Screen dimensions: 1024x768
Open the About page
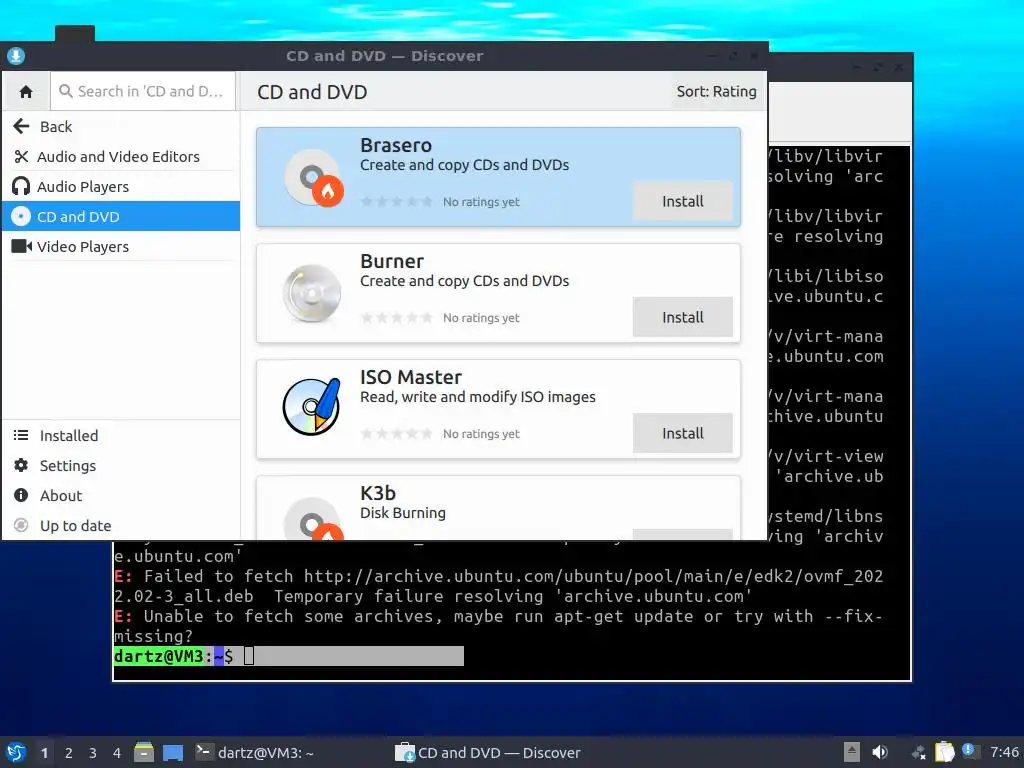pos(121,496)
